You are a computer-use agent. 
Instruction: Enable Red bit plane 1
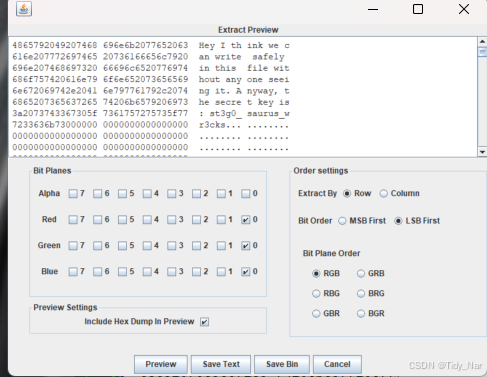click(221, 220)
